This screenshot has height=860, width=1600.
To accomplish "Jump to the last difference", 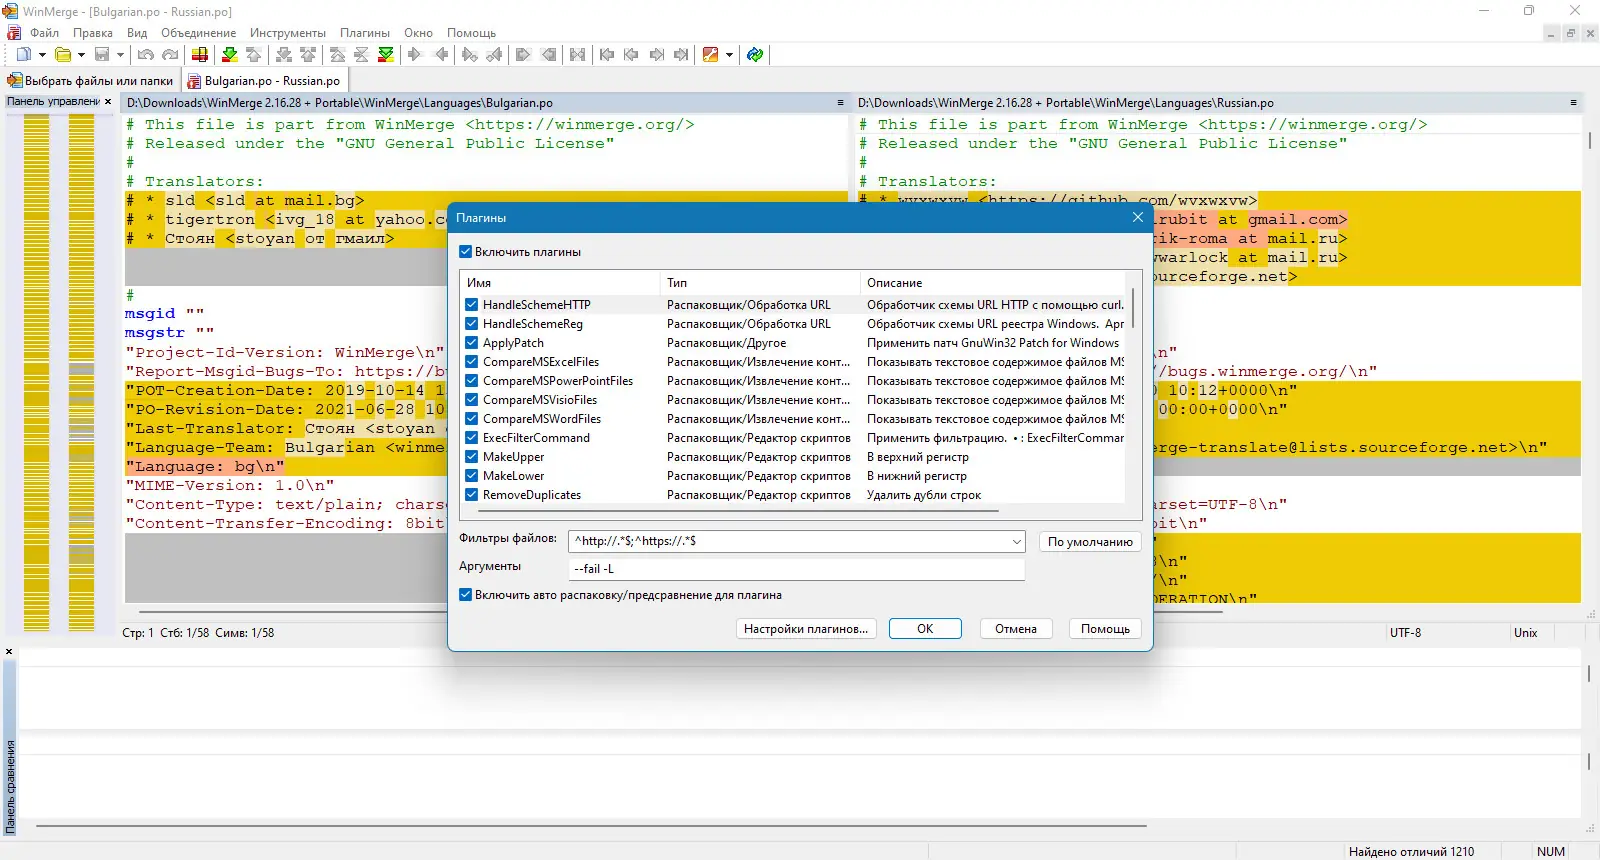I will click(386, 55).
